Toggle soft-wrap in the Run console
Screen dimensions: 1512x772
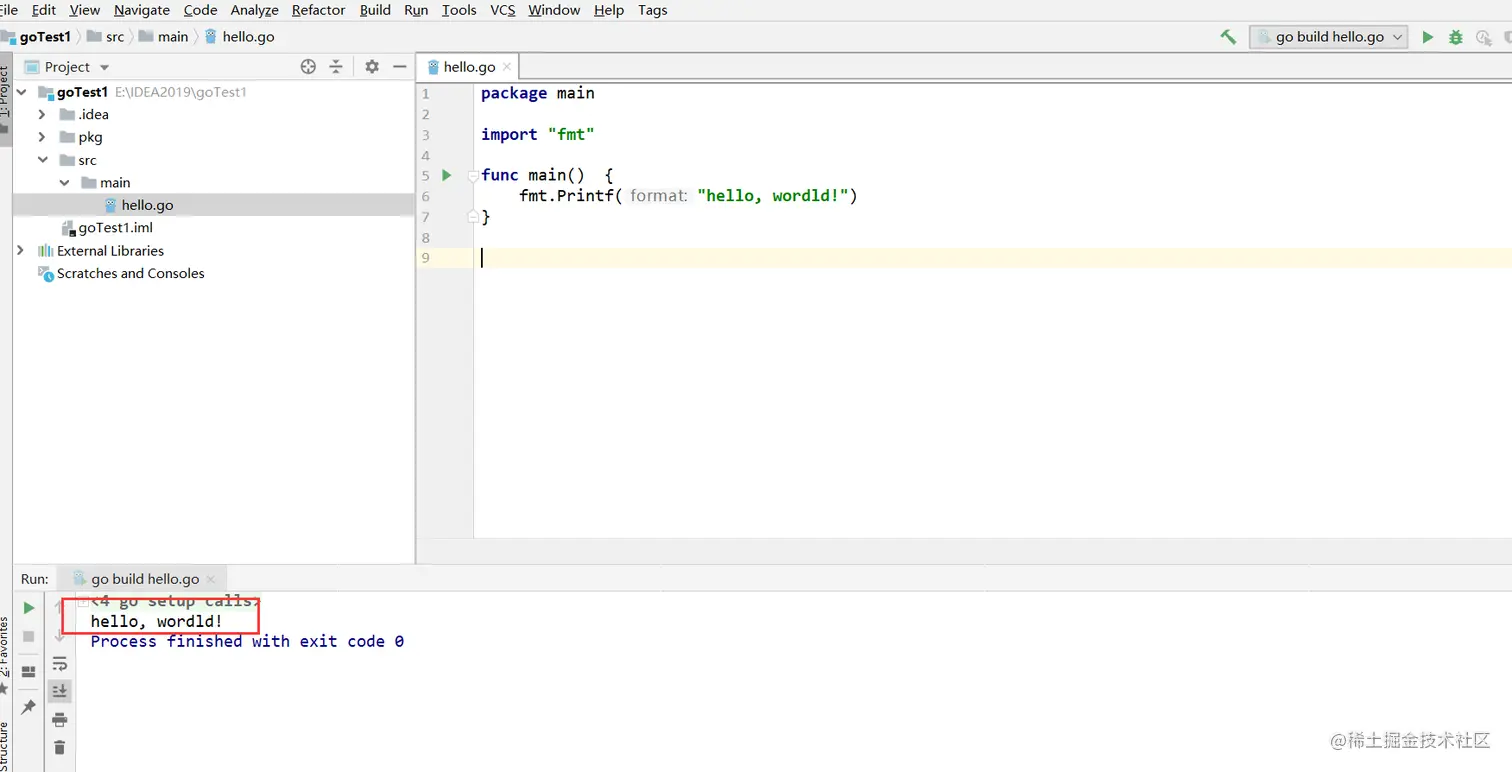59,664
